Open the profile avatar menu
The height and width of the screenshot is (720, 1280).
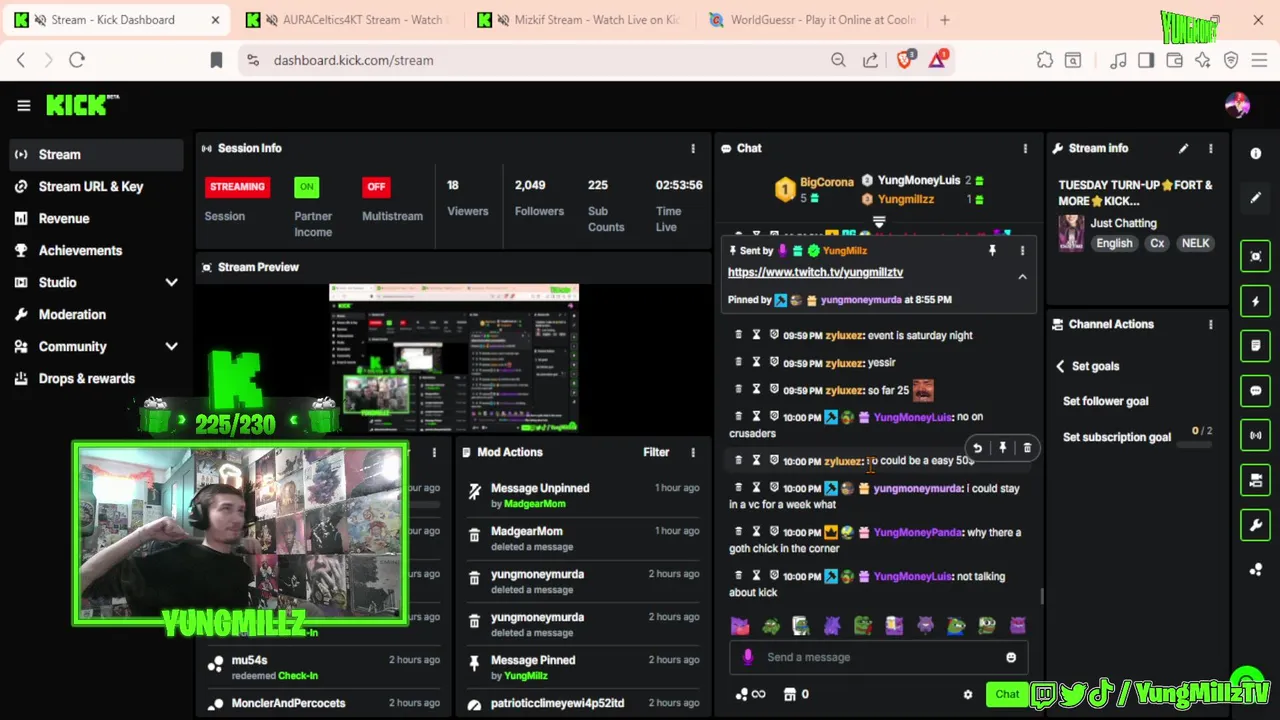[x=1237, y=105]
